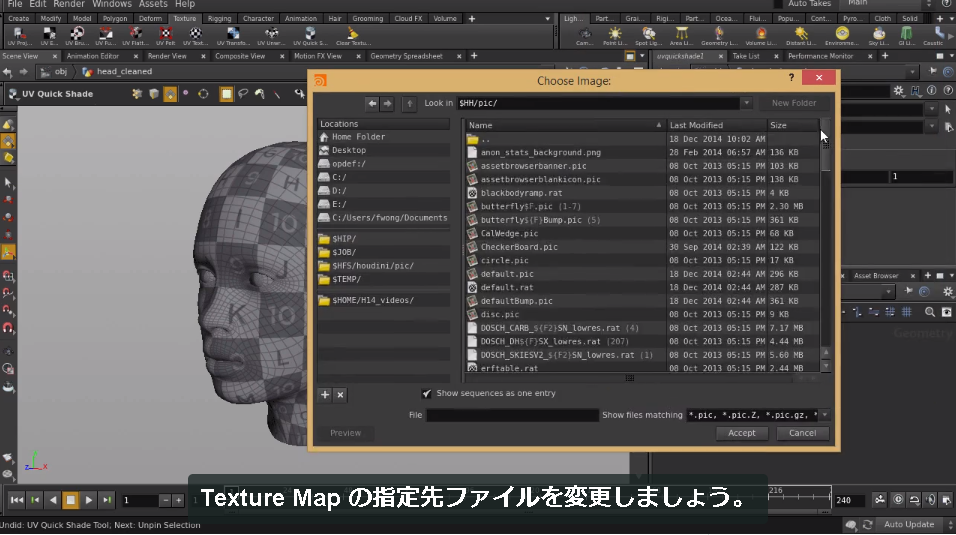Remove a location with the x icon
Viewport: 956px width, 535px height.
pos(340,395)
